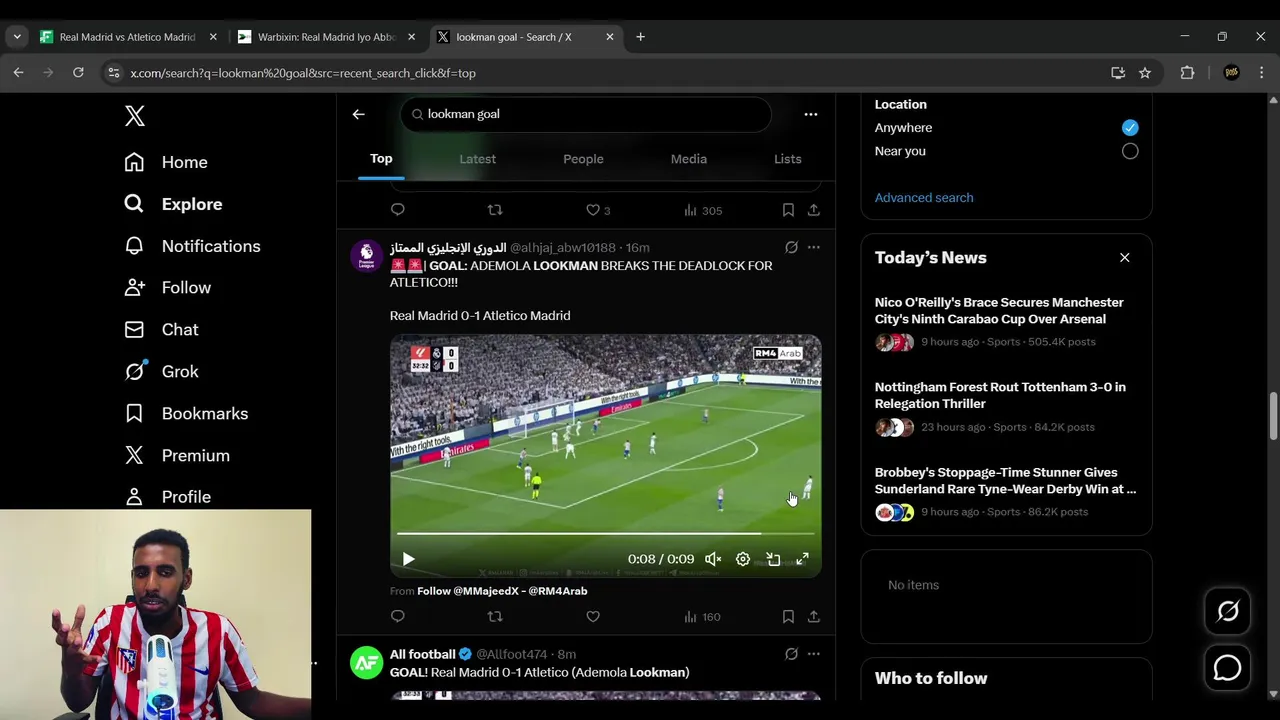Reload the page
1280x720 pixels.
[x=78, y=73]
